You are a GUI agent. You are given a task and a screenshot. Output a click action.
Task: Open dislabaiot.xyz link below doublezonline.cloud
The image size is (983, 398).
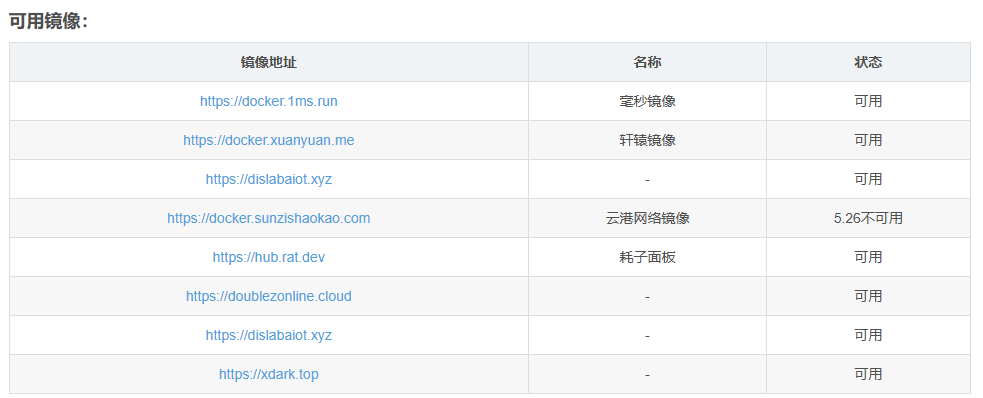[x=268, y=335]
